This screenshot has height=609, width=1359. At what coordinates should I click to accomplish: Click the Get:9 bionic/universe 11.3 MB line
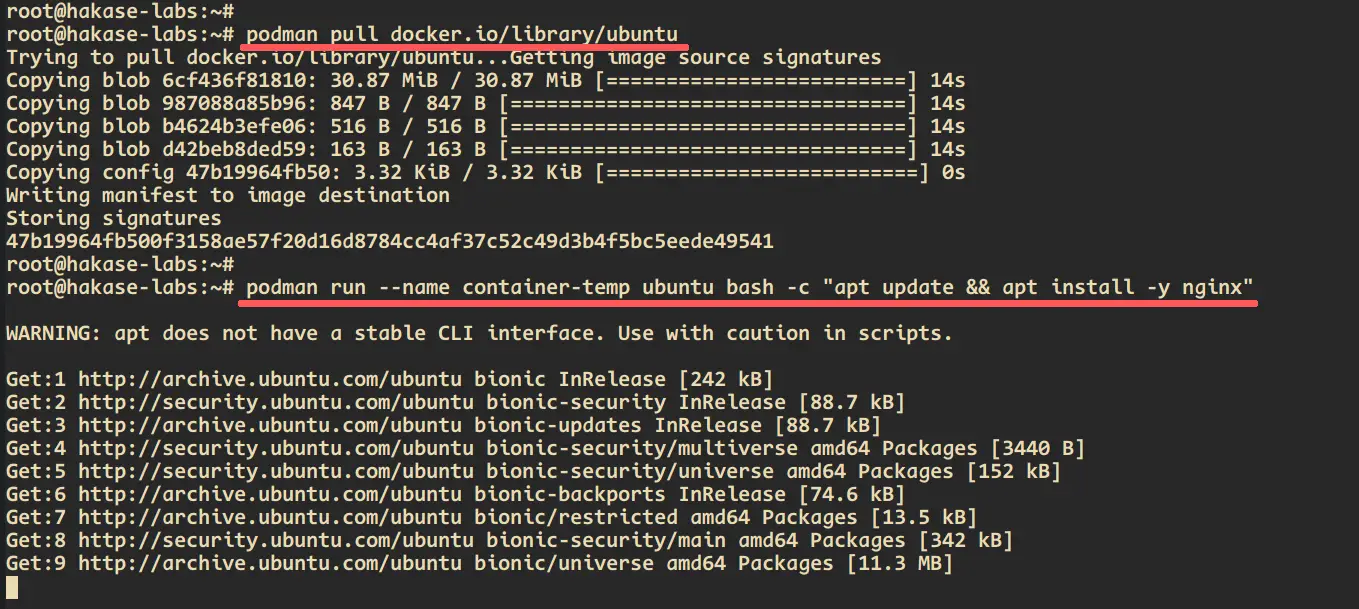tap(480, 563)
